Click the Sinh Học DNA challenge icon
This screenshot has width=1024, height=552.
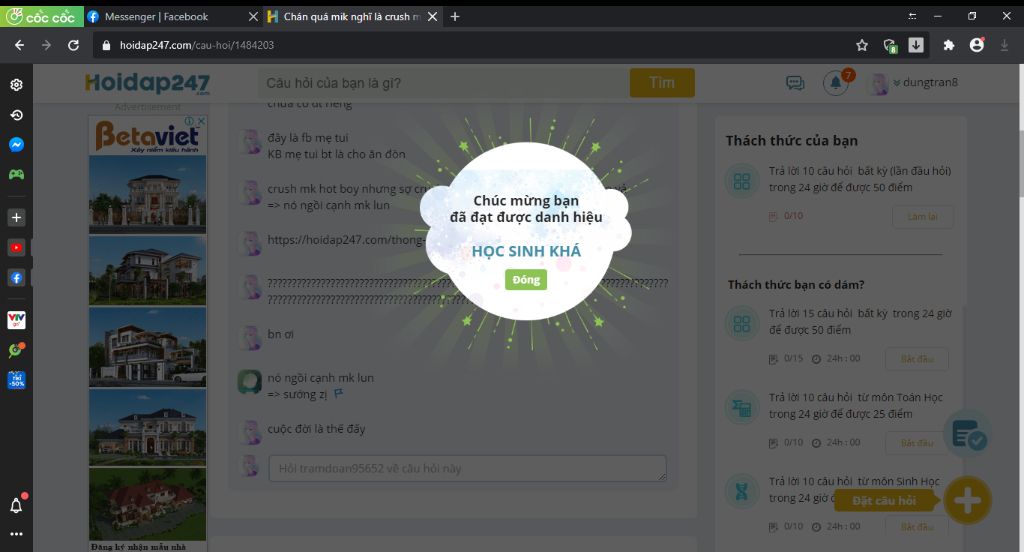click(742, 491)
